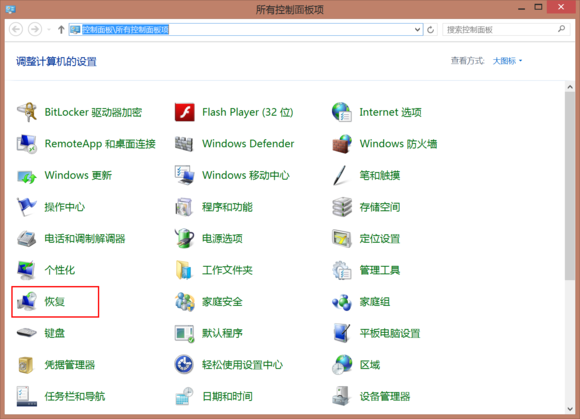Go up one level with the up arrow
Image resolution: width=580 pixels, height=419 pixels.
(x=61, y=30)
